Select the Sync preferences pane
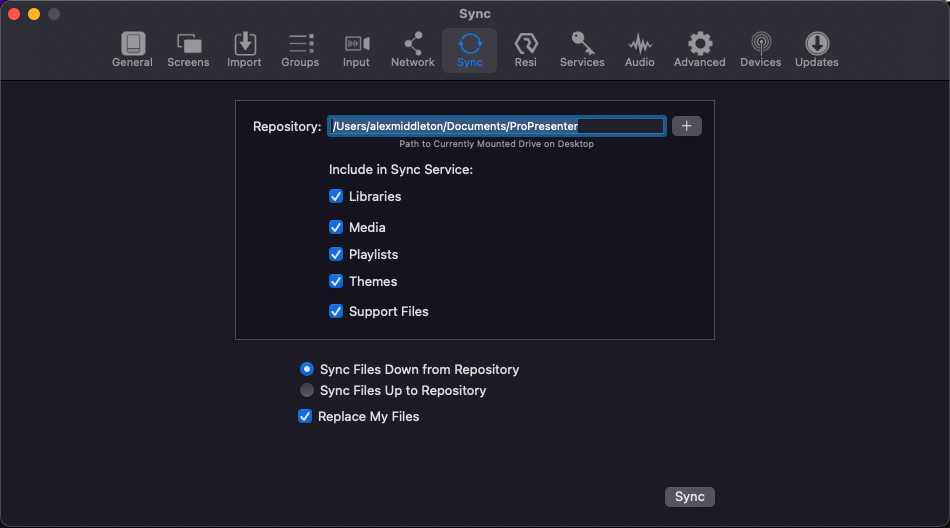 tap(470, 50)
